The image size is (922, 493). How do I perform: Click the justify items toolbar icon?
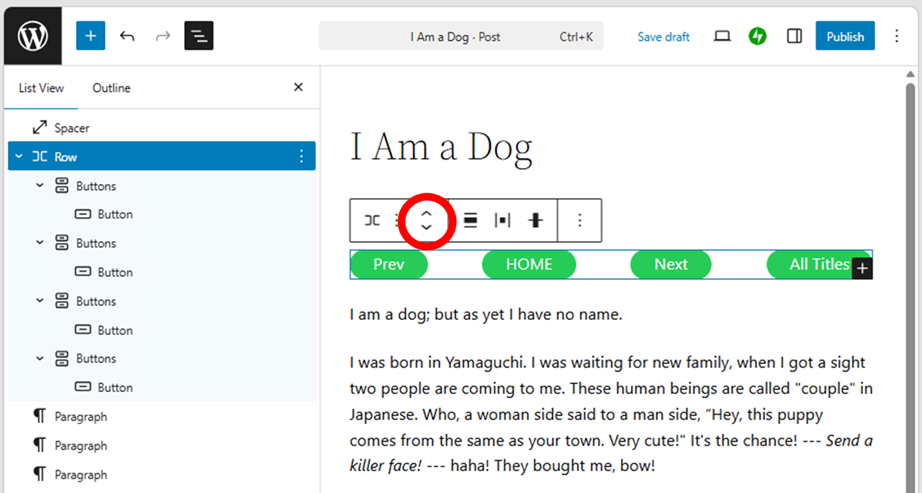[503, 221]
